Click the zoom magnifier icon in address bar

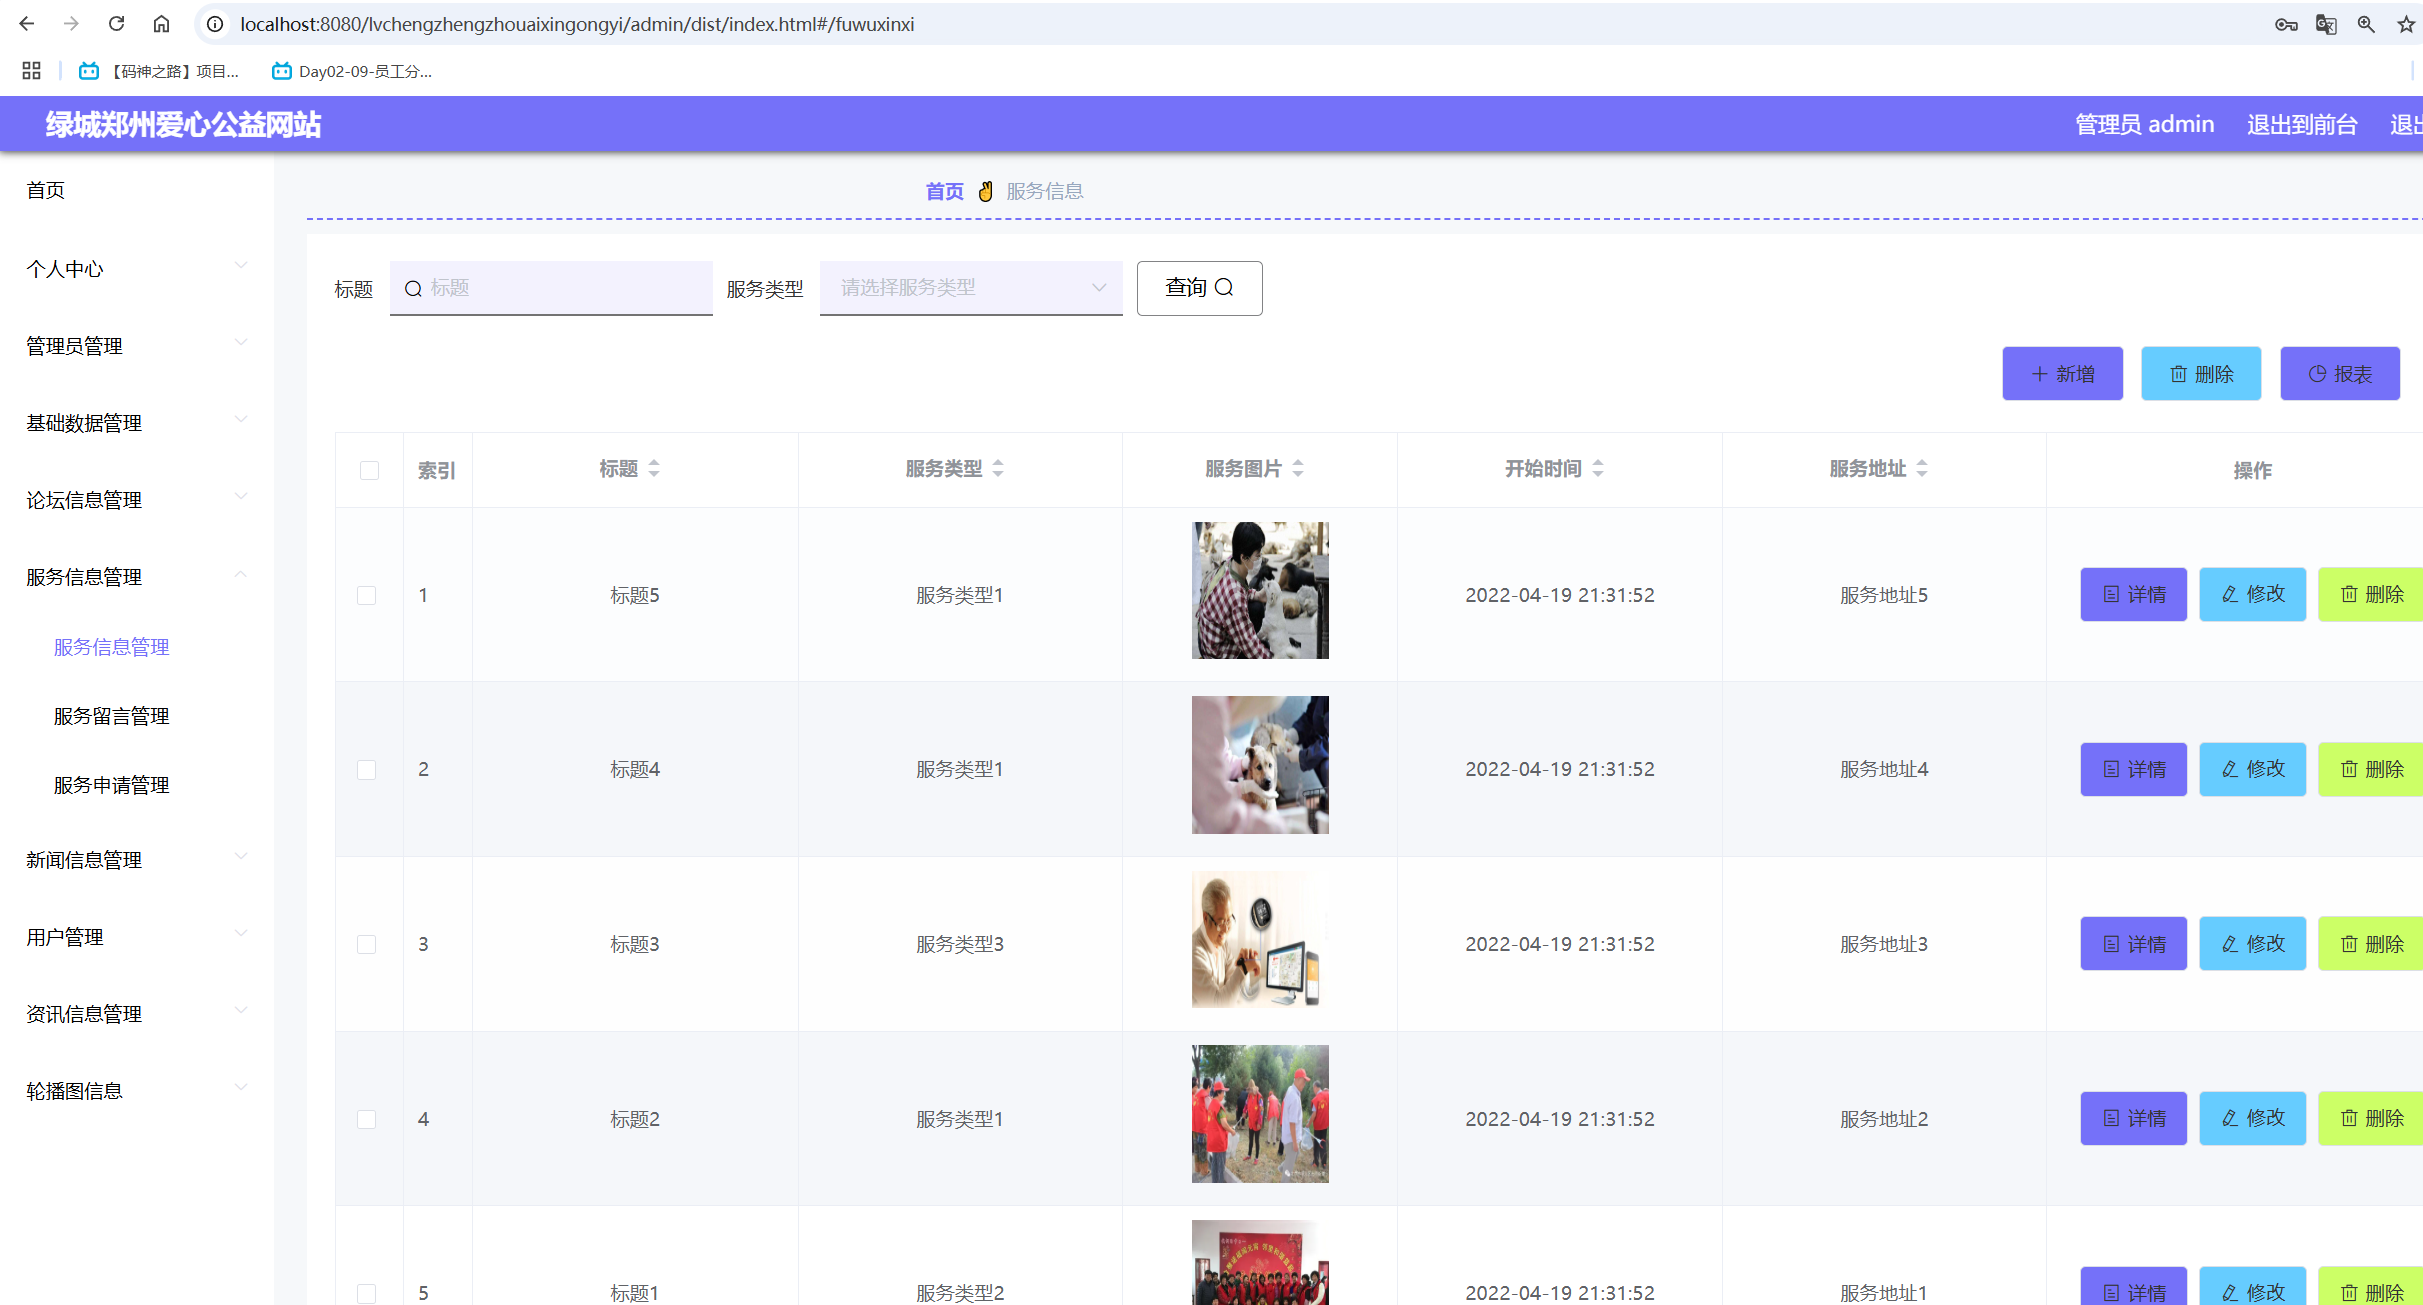pos(2366,24)
